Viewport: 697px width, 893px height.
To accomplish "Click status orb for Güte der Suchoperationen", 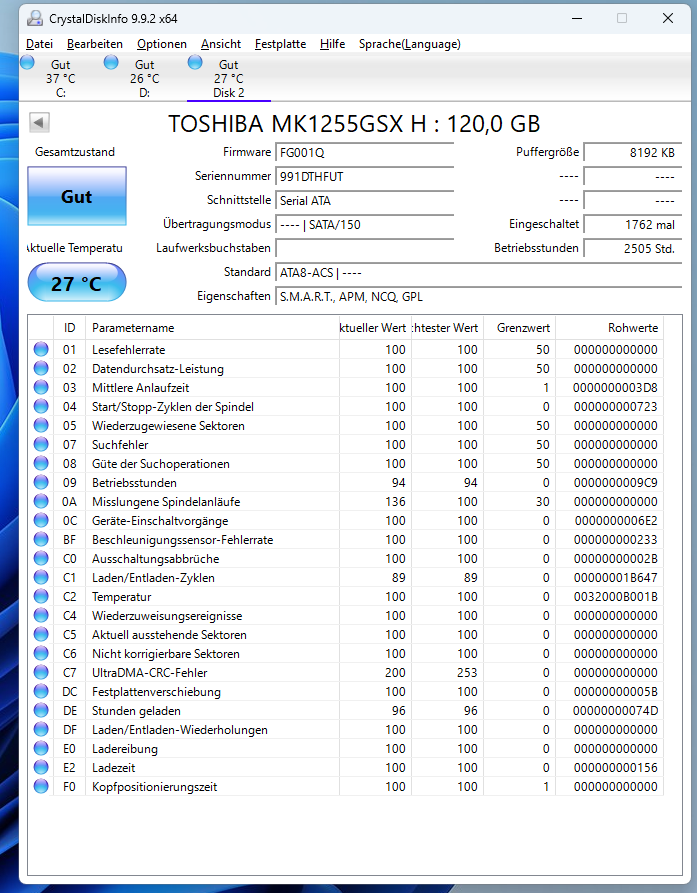I will (41, 463).
